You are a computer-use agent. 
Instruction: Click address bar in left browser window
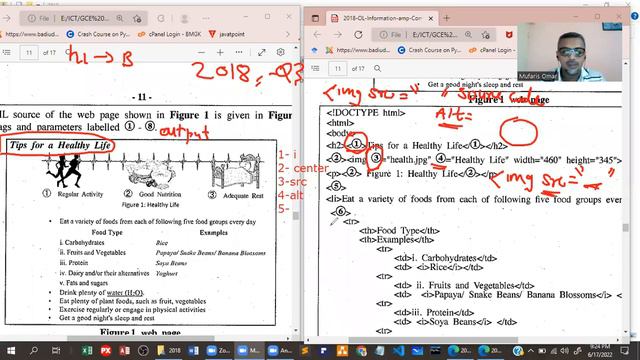84,18
